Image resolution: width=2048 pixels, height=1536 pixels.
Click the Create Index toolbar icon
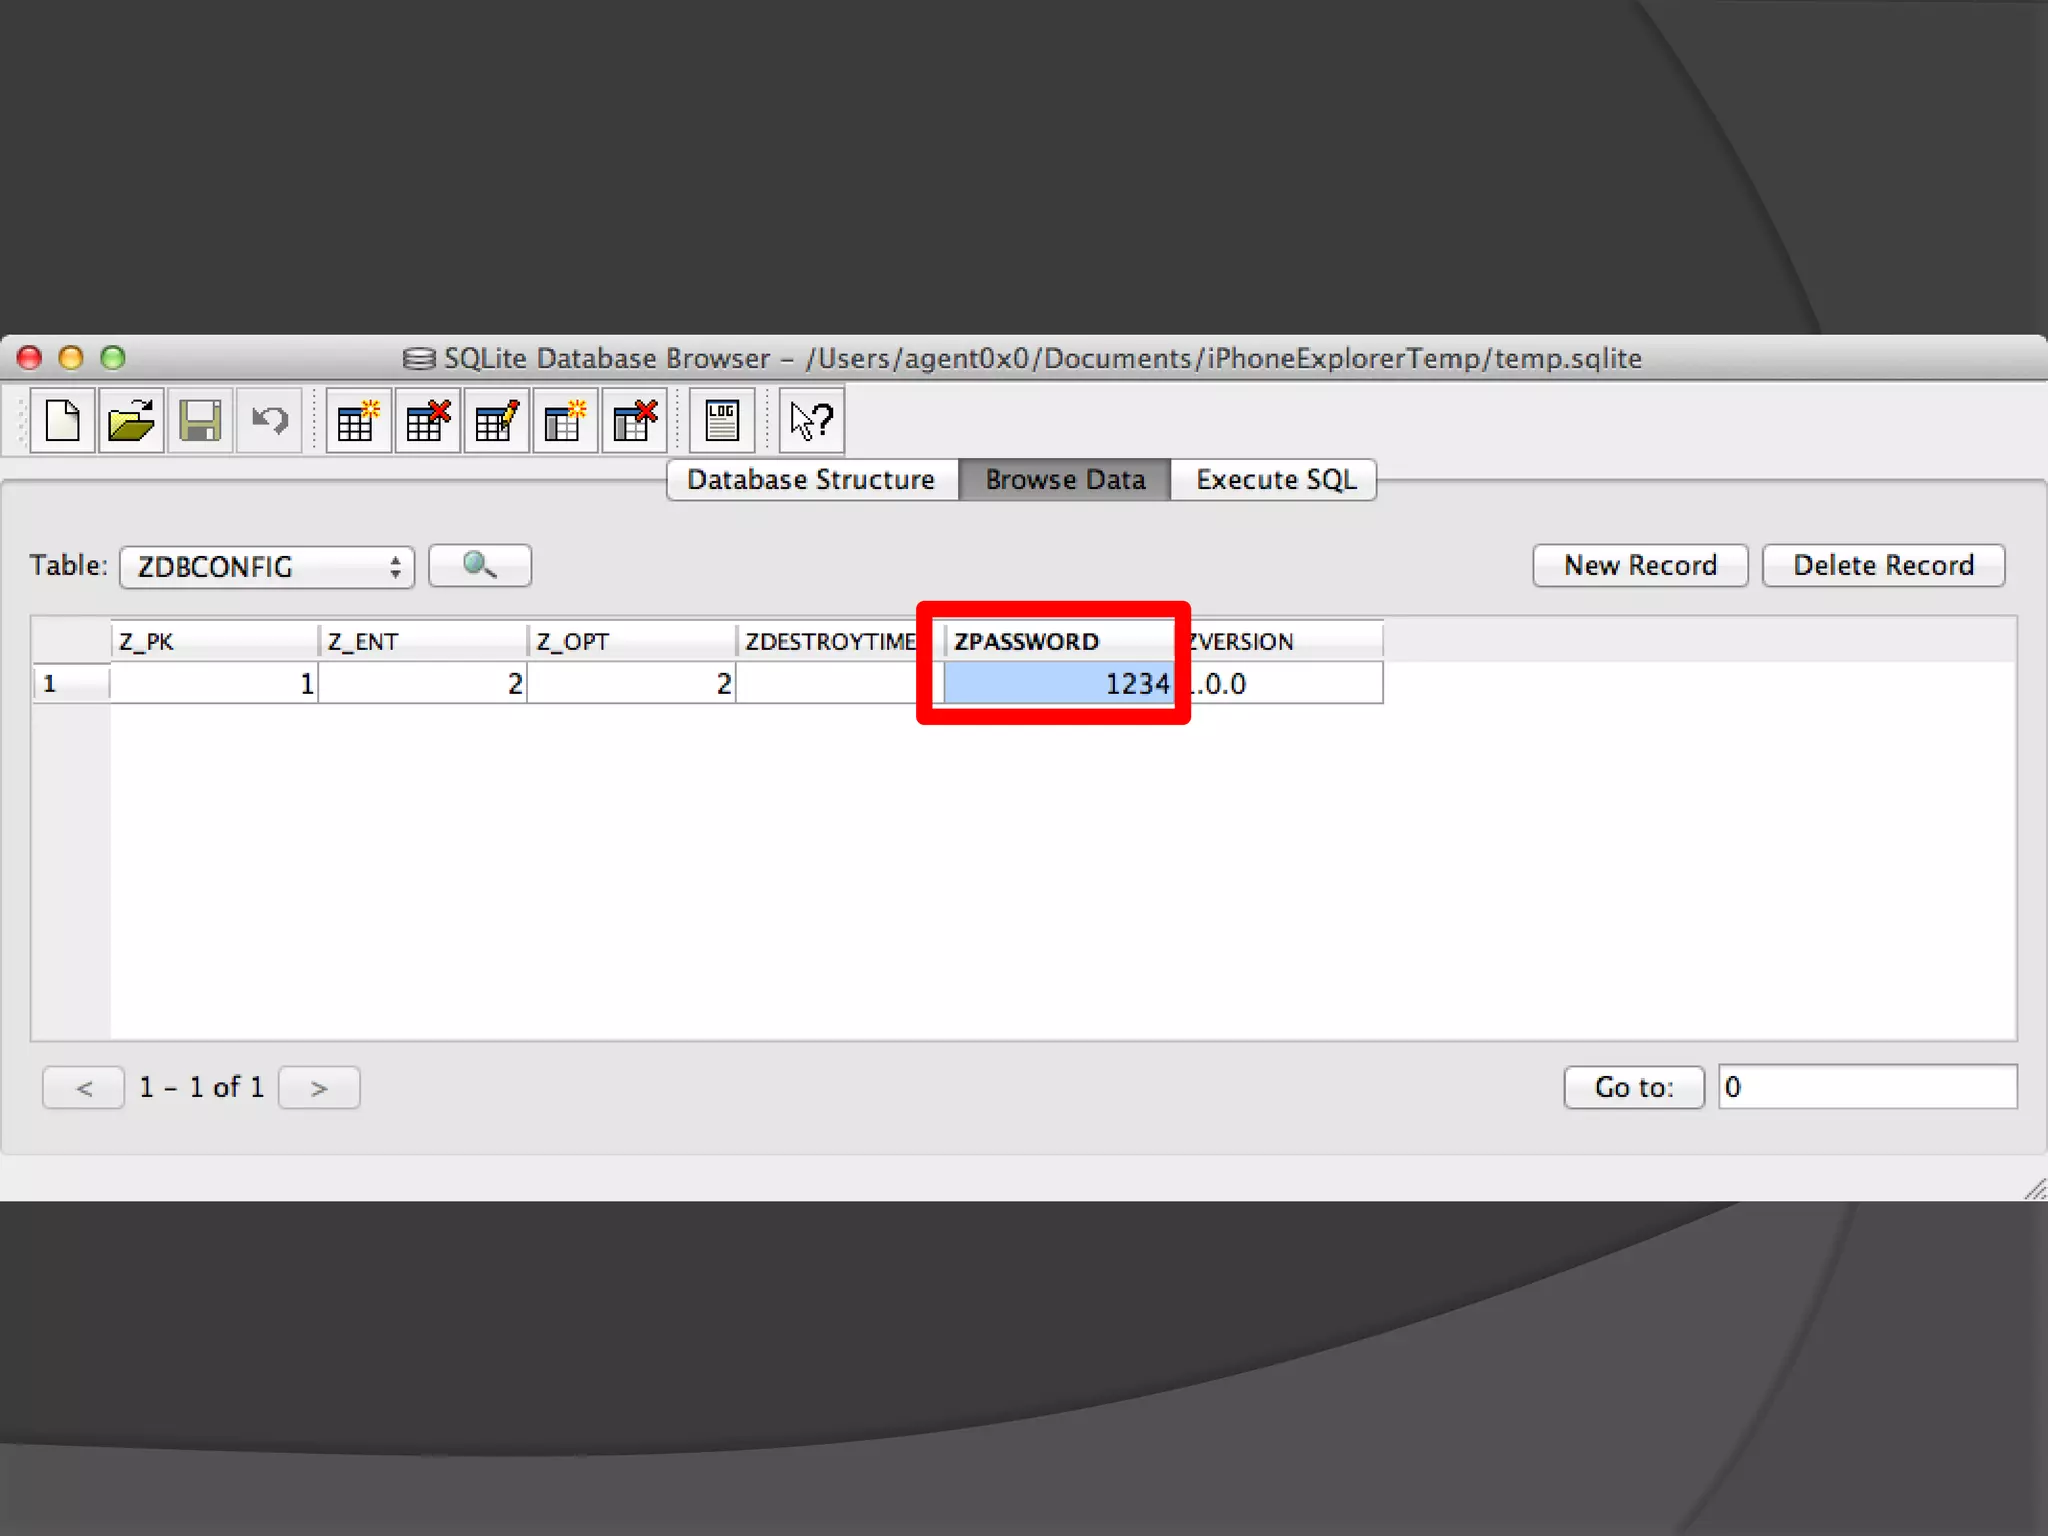pyautogui.click(x=565, y=421)
